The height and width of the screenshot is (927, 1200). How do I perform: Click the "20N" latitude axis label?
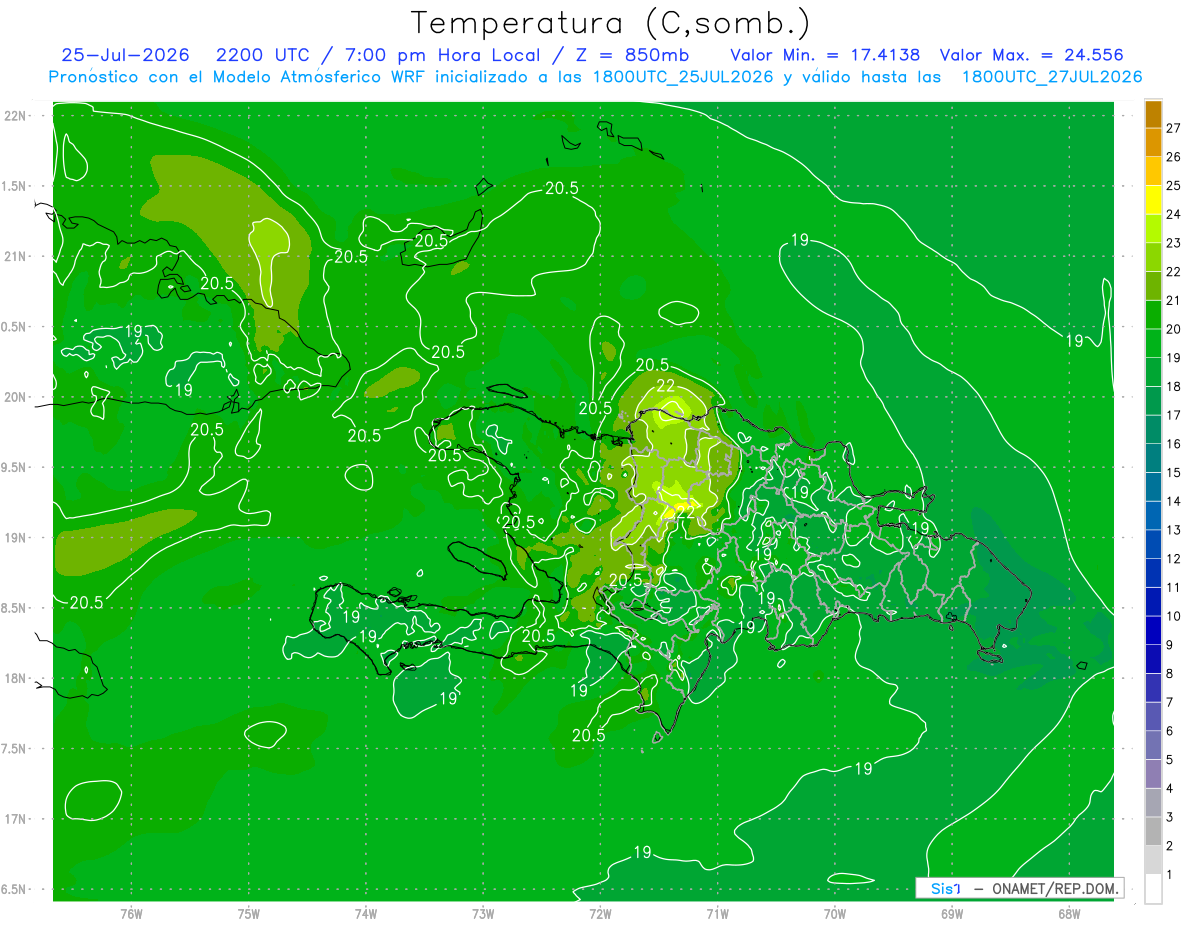click(15, 397)
